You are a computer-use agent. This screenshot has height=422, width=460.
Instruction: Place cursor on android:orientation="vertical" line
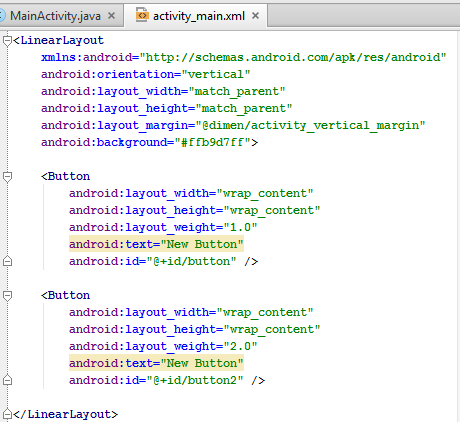[145, 74]
